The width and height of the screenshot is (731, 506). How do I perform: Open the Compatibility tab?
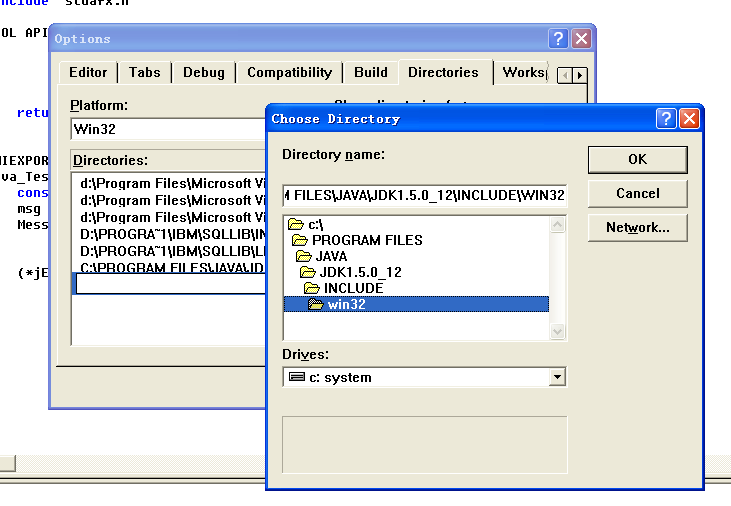coord(289,72)
